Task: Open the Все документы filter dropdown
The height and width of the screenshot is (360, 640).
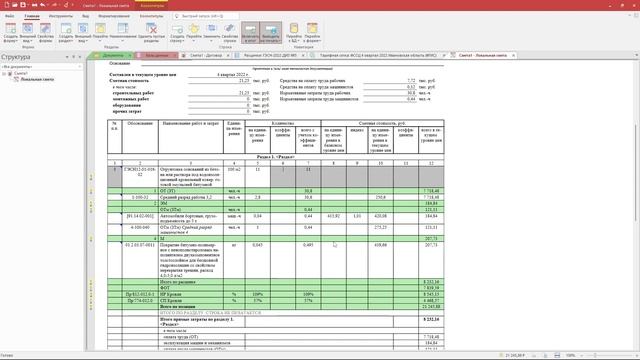Action: pyautogui.click(x=41, y=67)
